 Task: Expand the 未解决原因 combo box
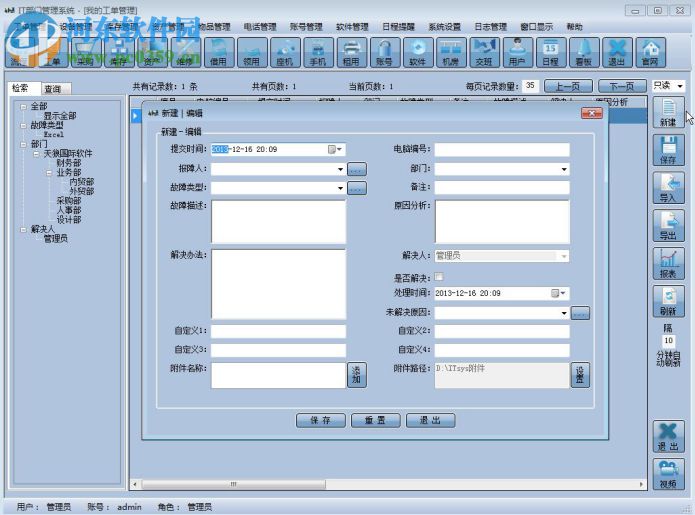click(564, 313)
